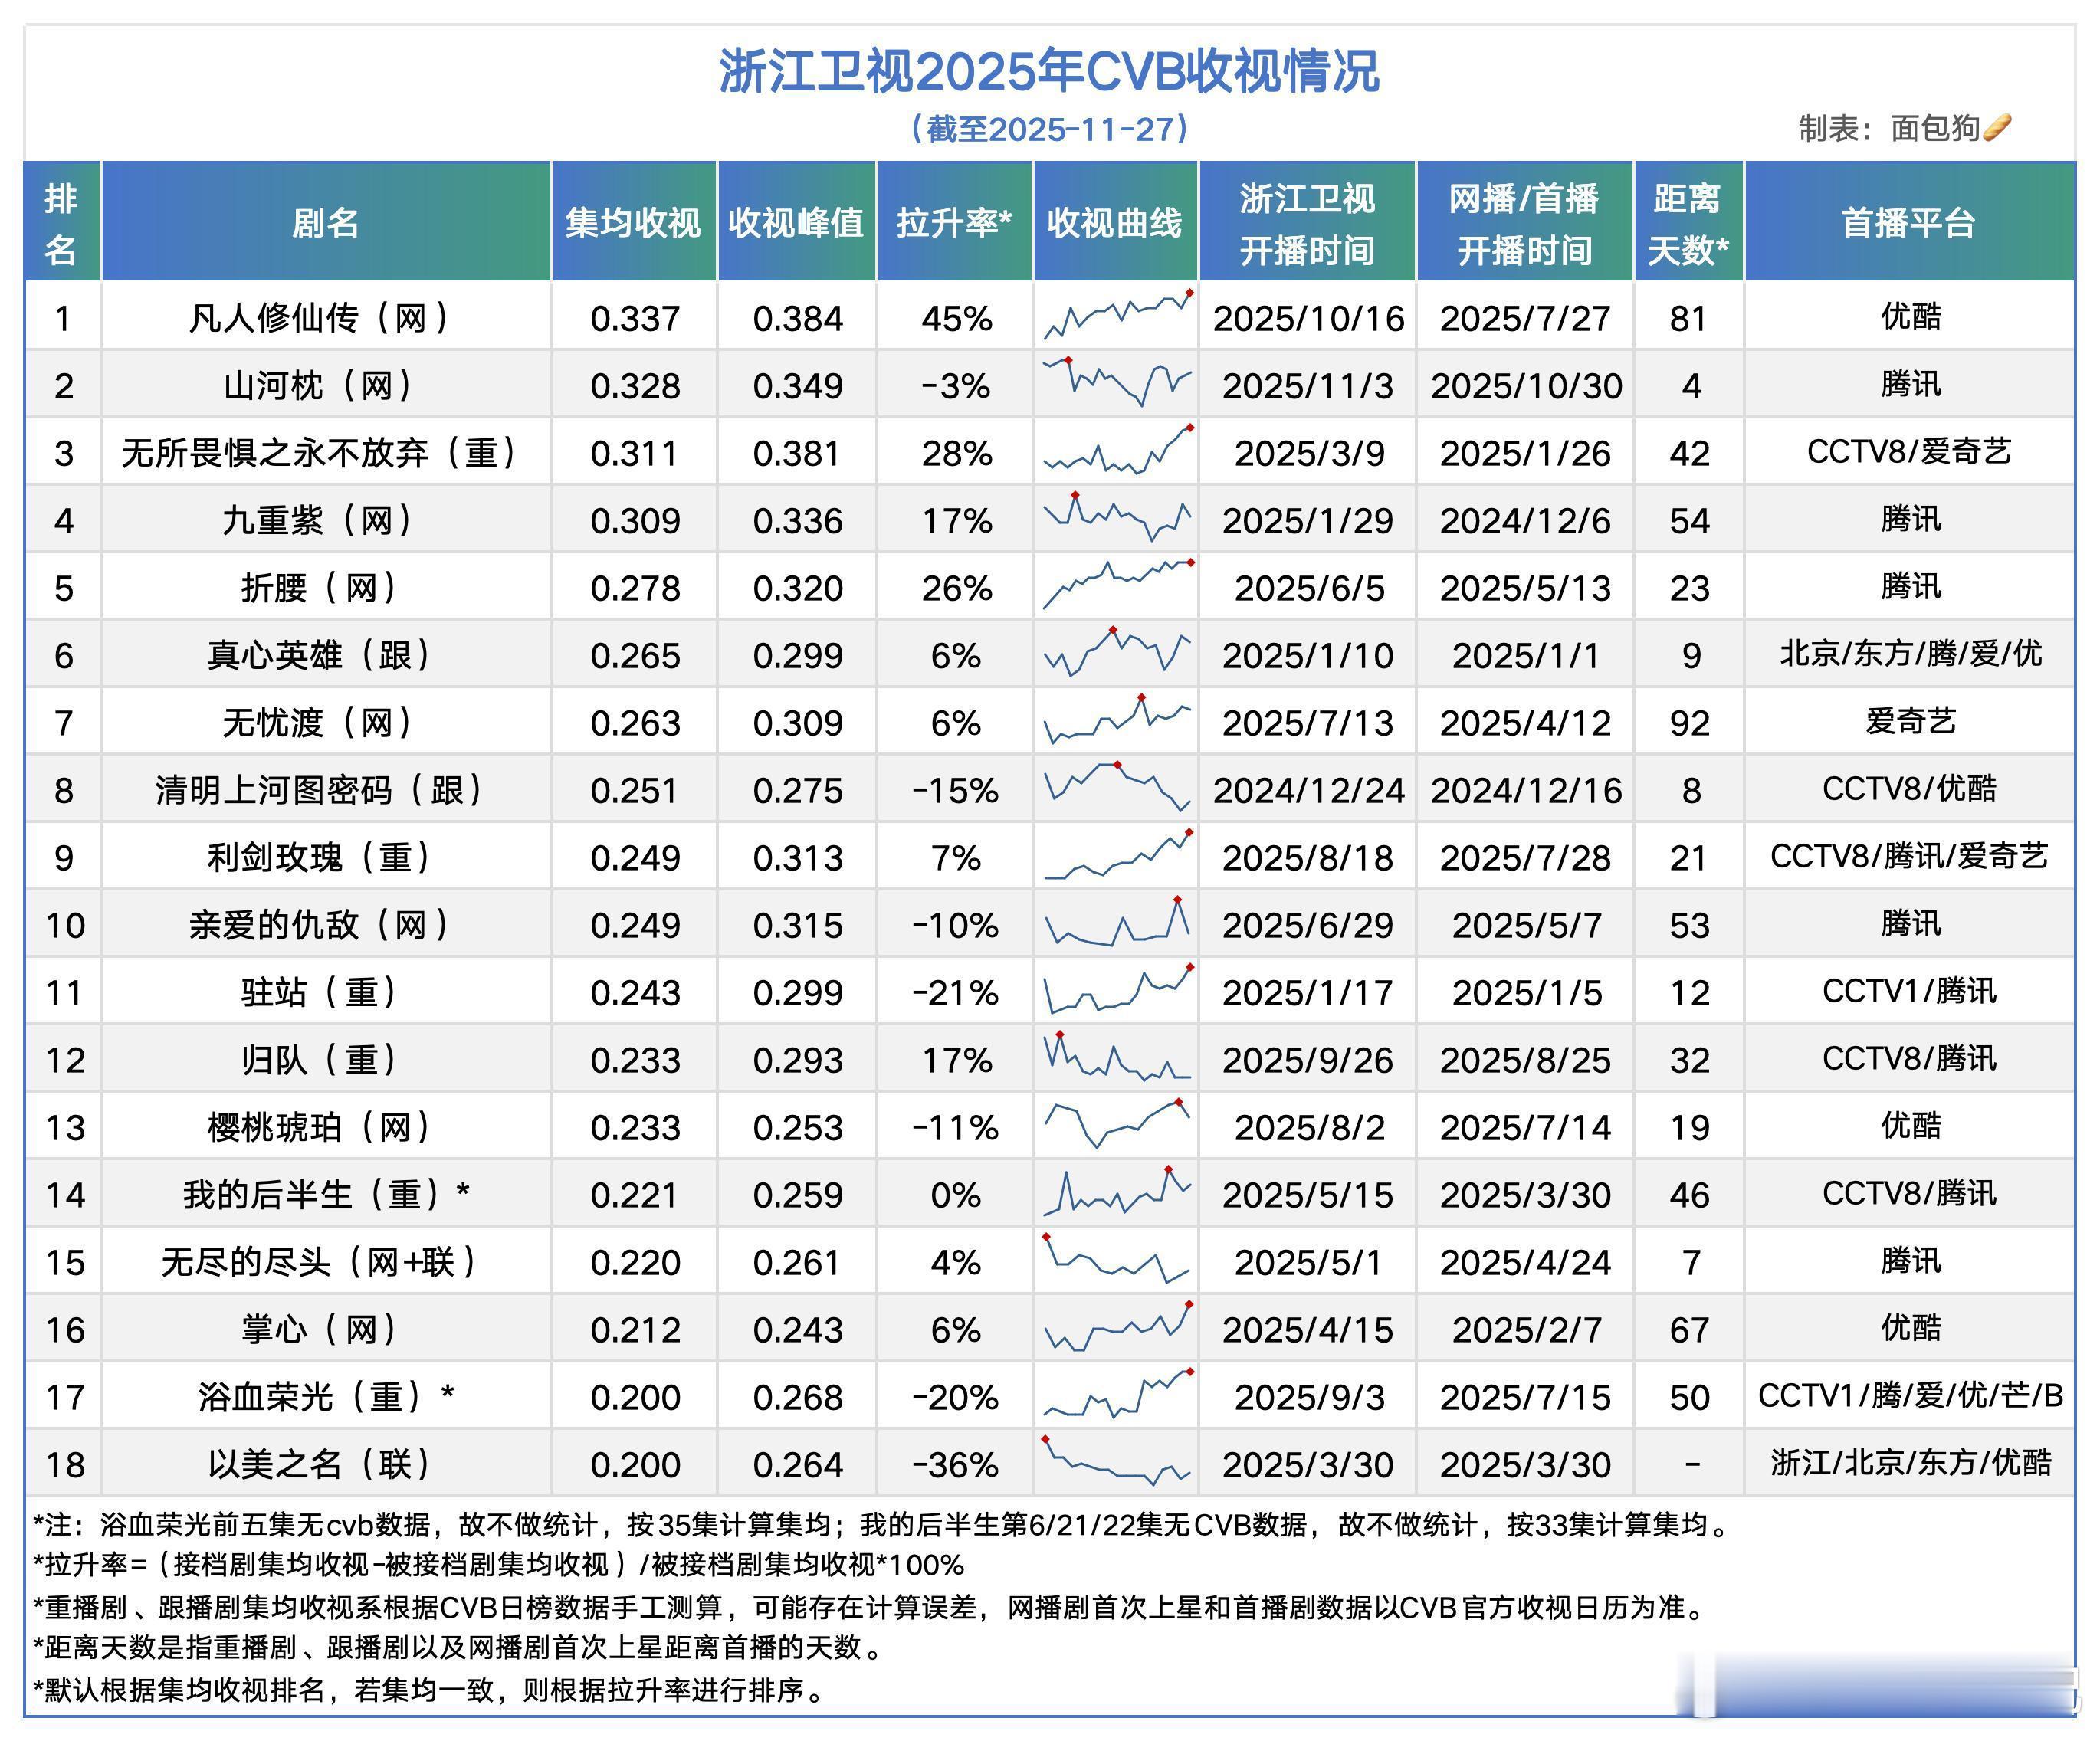2100x1741 pixels.
Task: Click the 折腰 ratings sparkline chart
Action: click(1116, 586)
